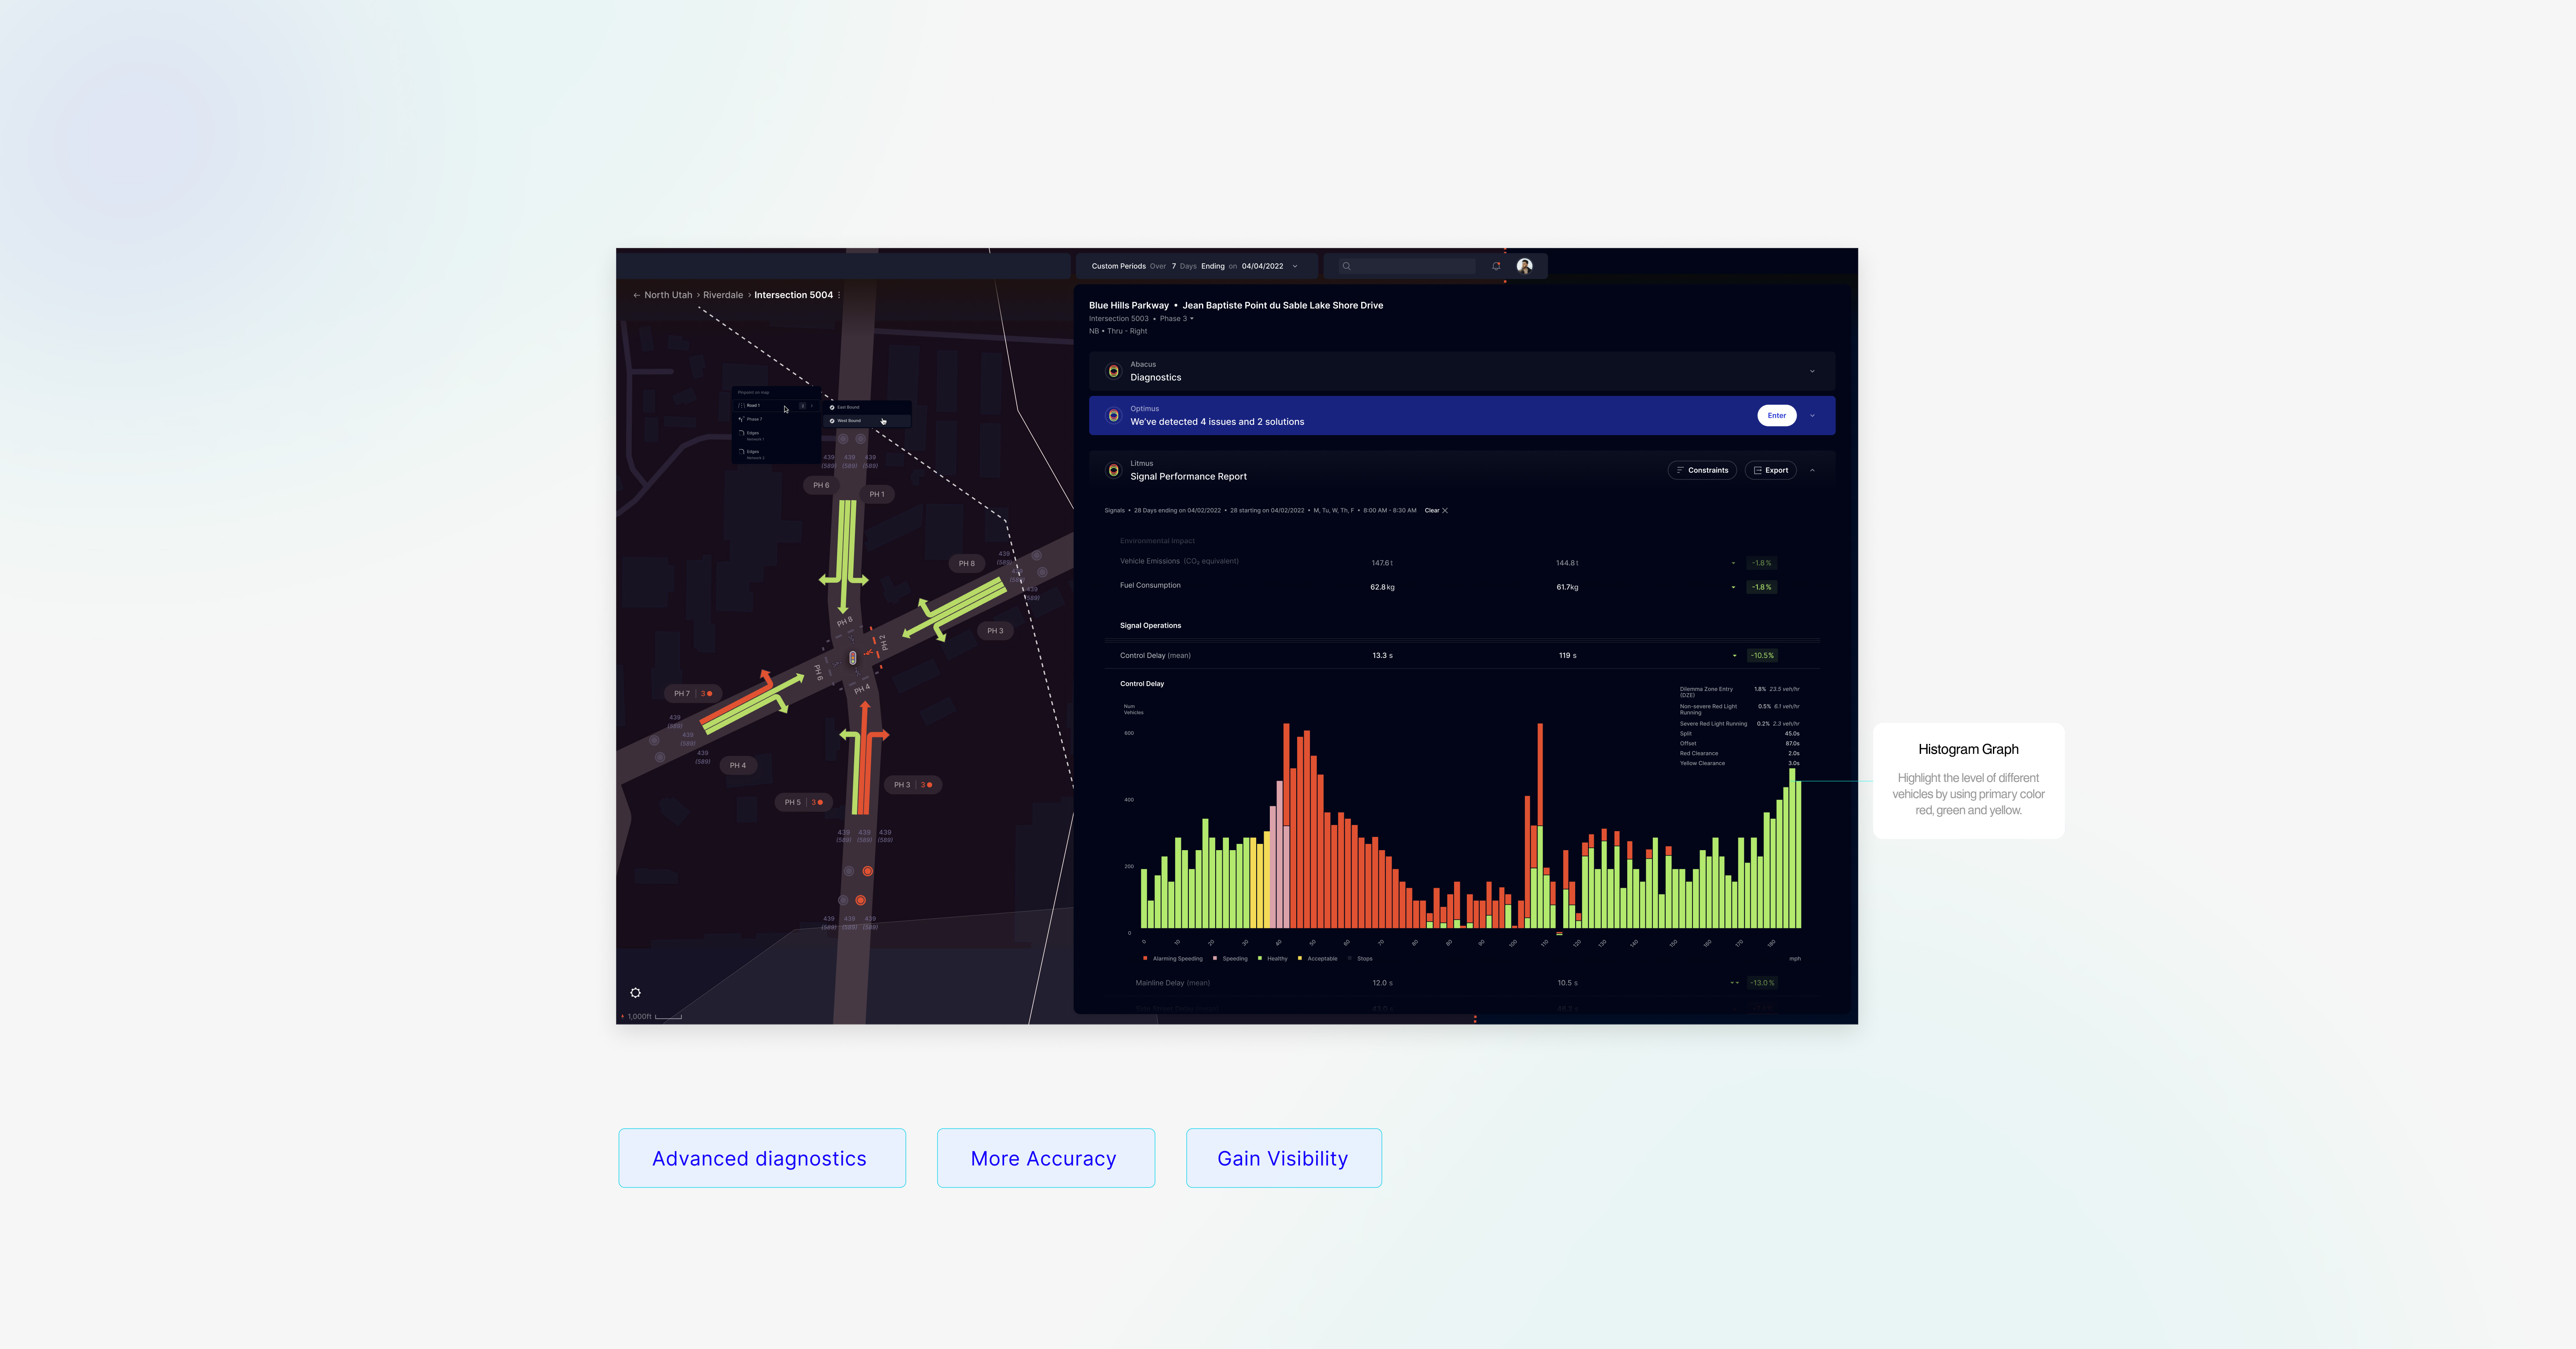
Task: Select Road 1 in Pinpoint on map
Action: pyautogui.click(x=777, y=406)
